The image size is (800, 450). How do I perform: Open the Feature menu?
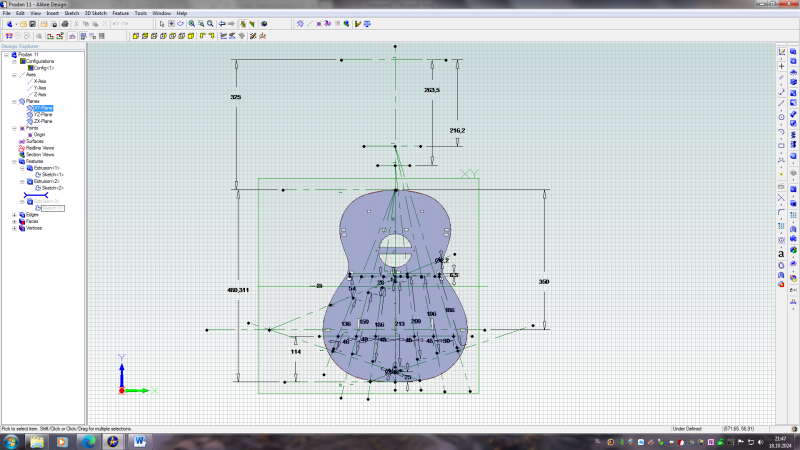coord(120,13)
